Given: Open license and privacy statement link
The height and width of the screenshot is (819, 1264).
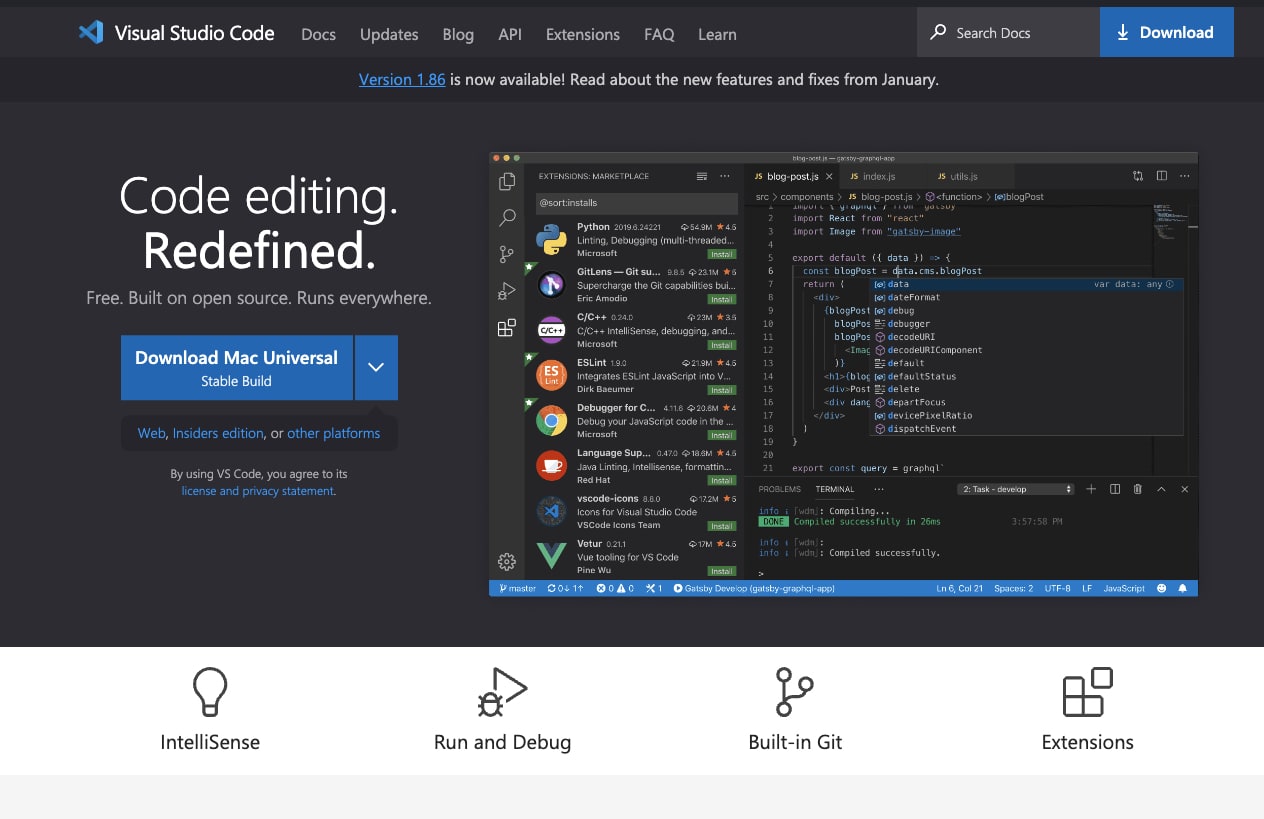Looking at the screenshot, I should click(x=258, y=491).
